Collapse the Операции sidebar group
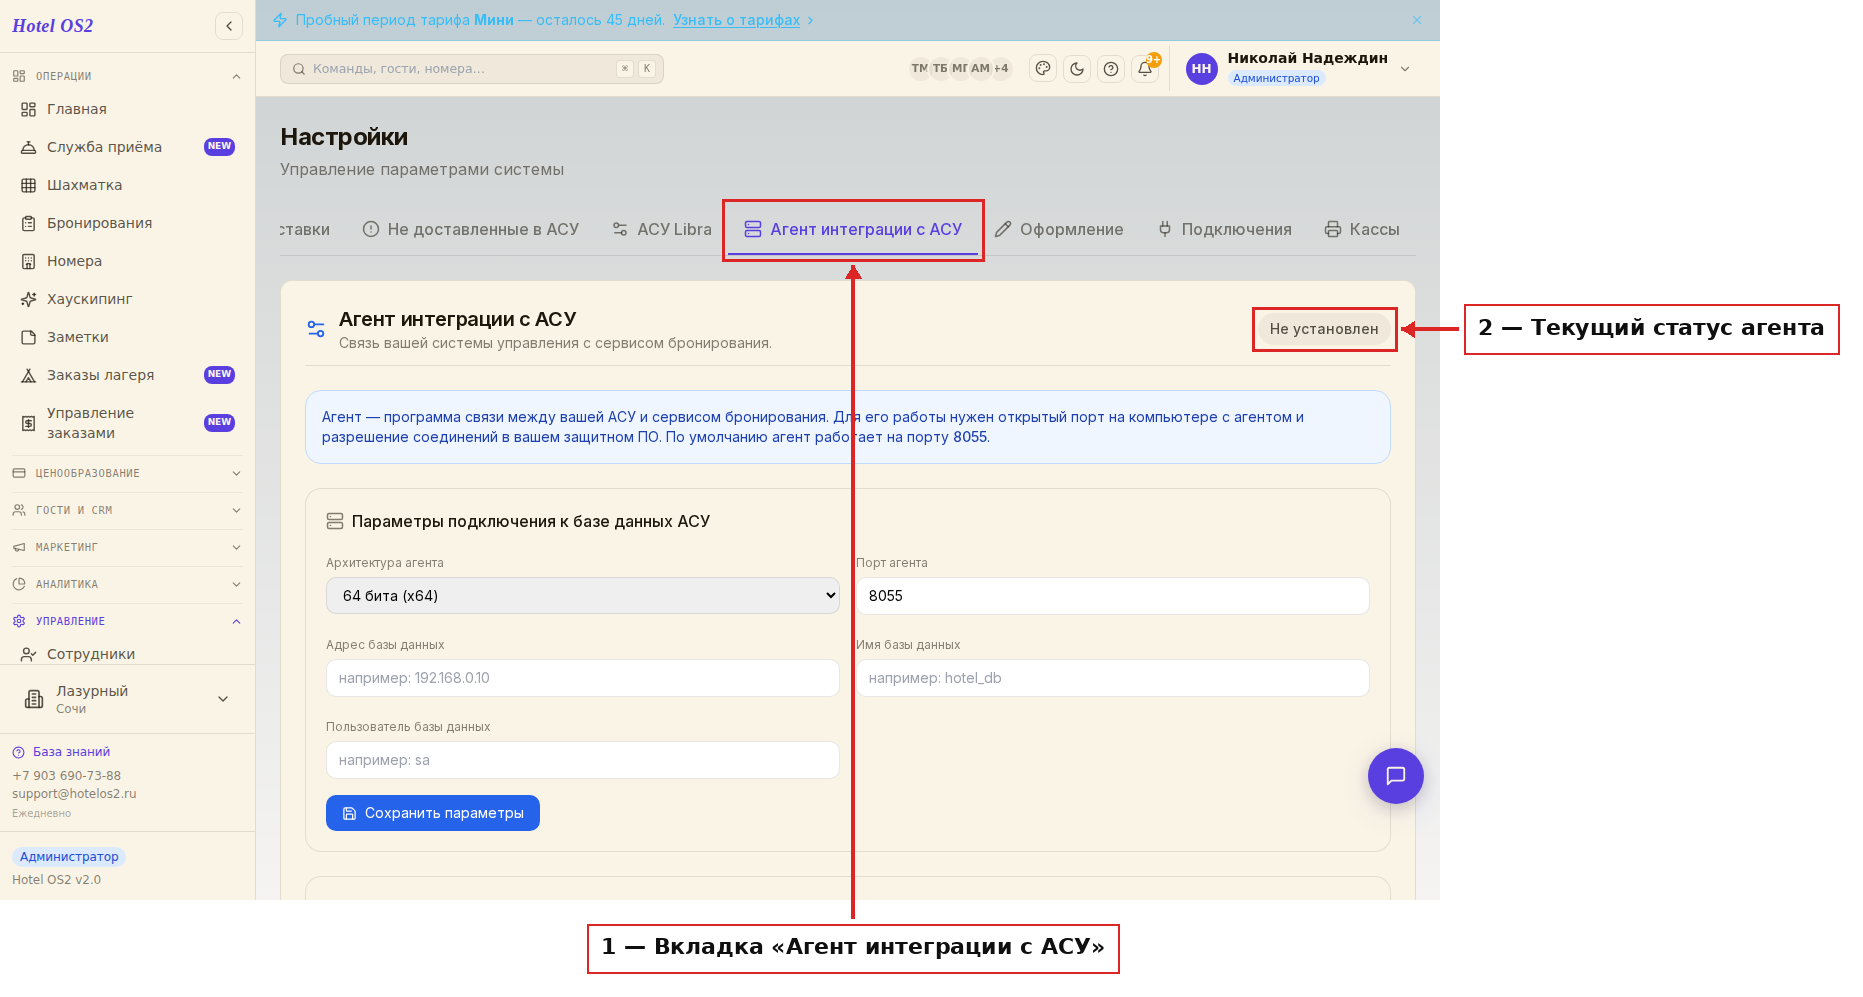Image resolution: width=1863 pixels, height=997 pixels. (x=127, y=76)
